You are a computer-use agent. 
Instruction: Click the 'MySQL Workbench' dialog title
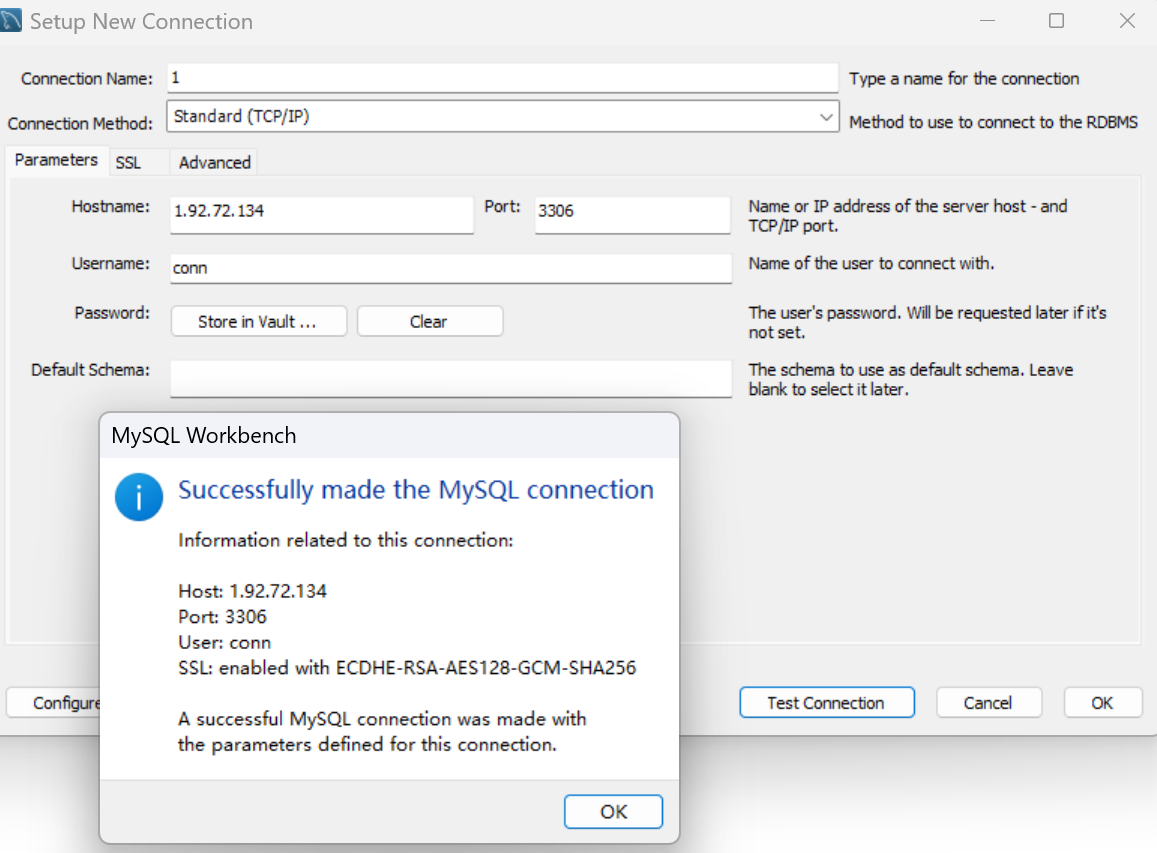(x=204, y=435)
